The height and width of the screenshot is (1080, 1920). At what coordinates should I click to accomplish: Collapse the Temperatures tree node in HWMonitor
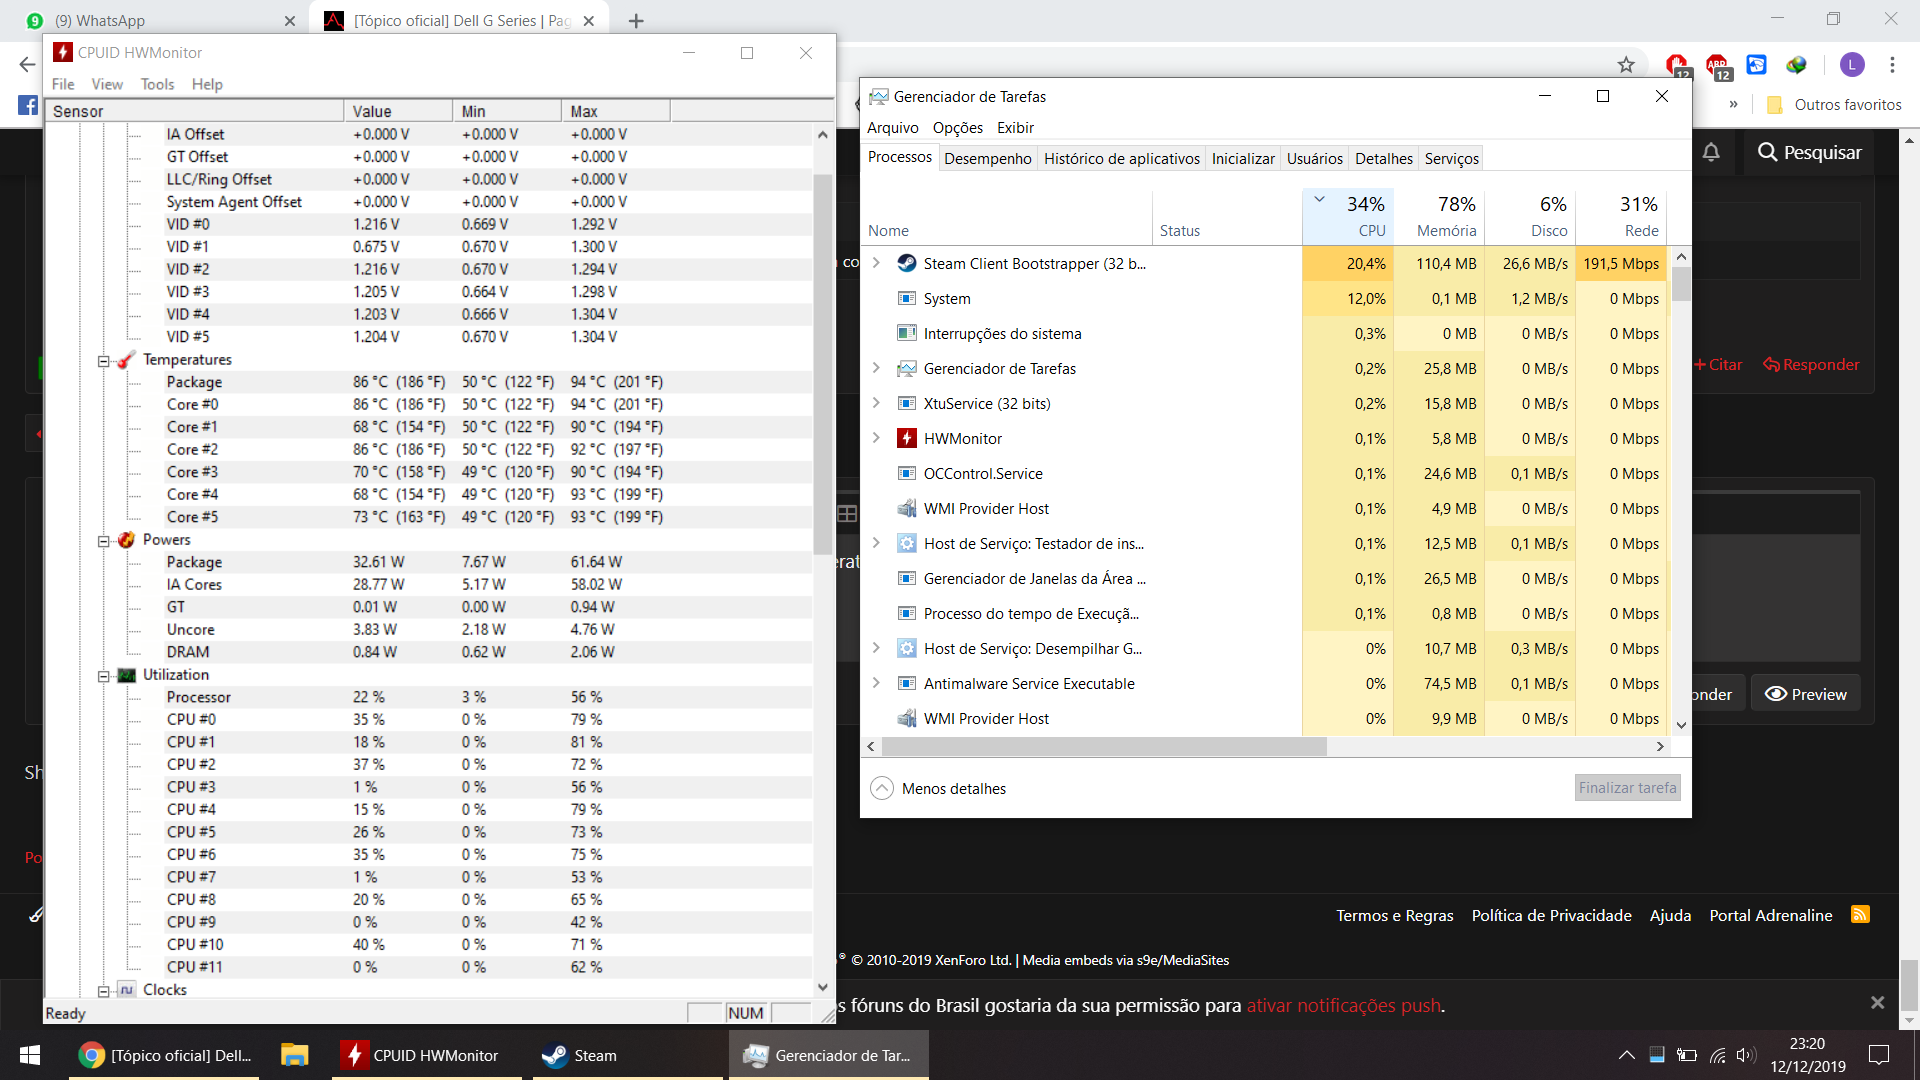pyautogui.click(x=103, y=361)
